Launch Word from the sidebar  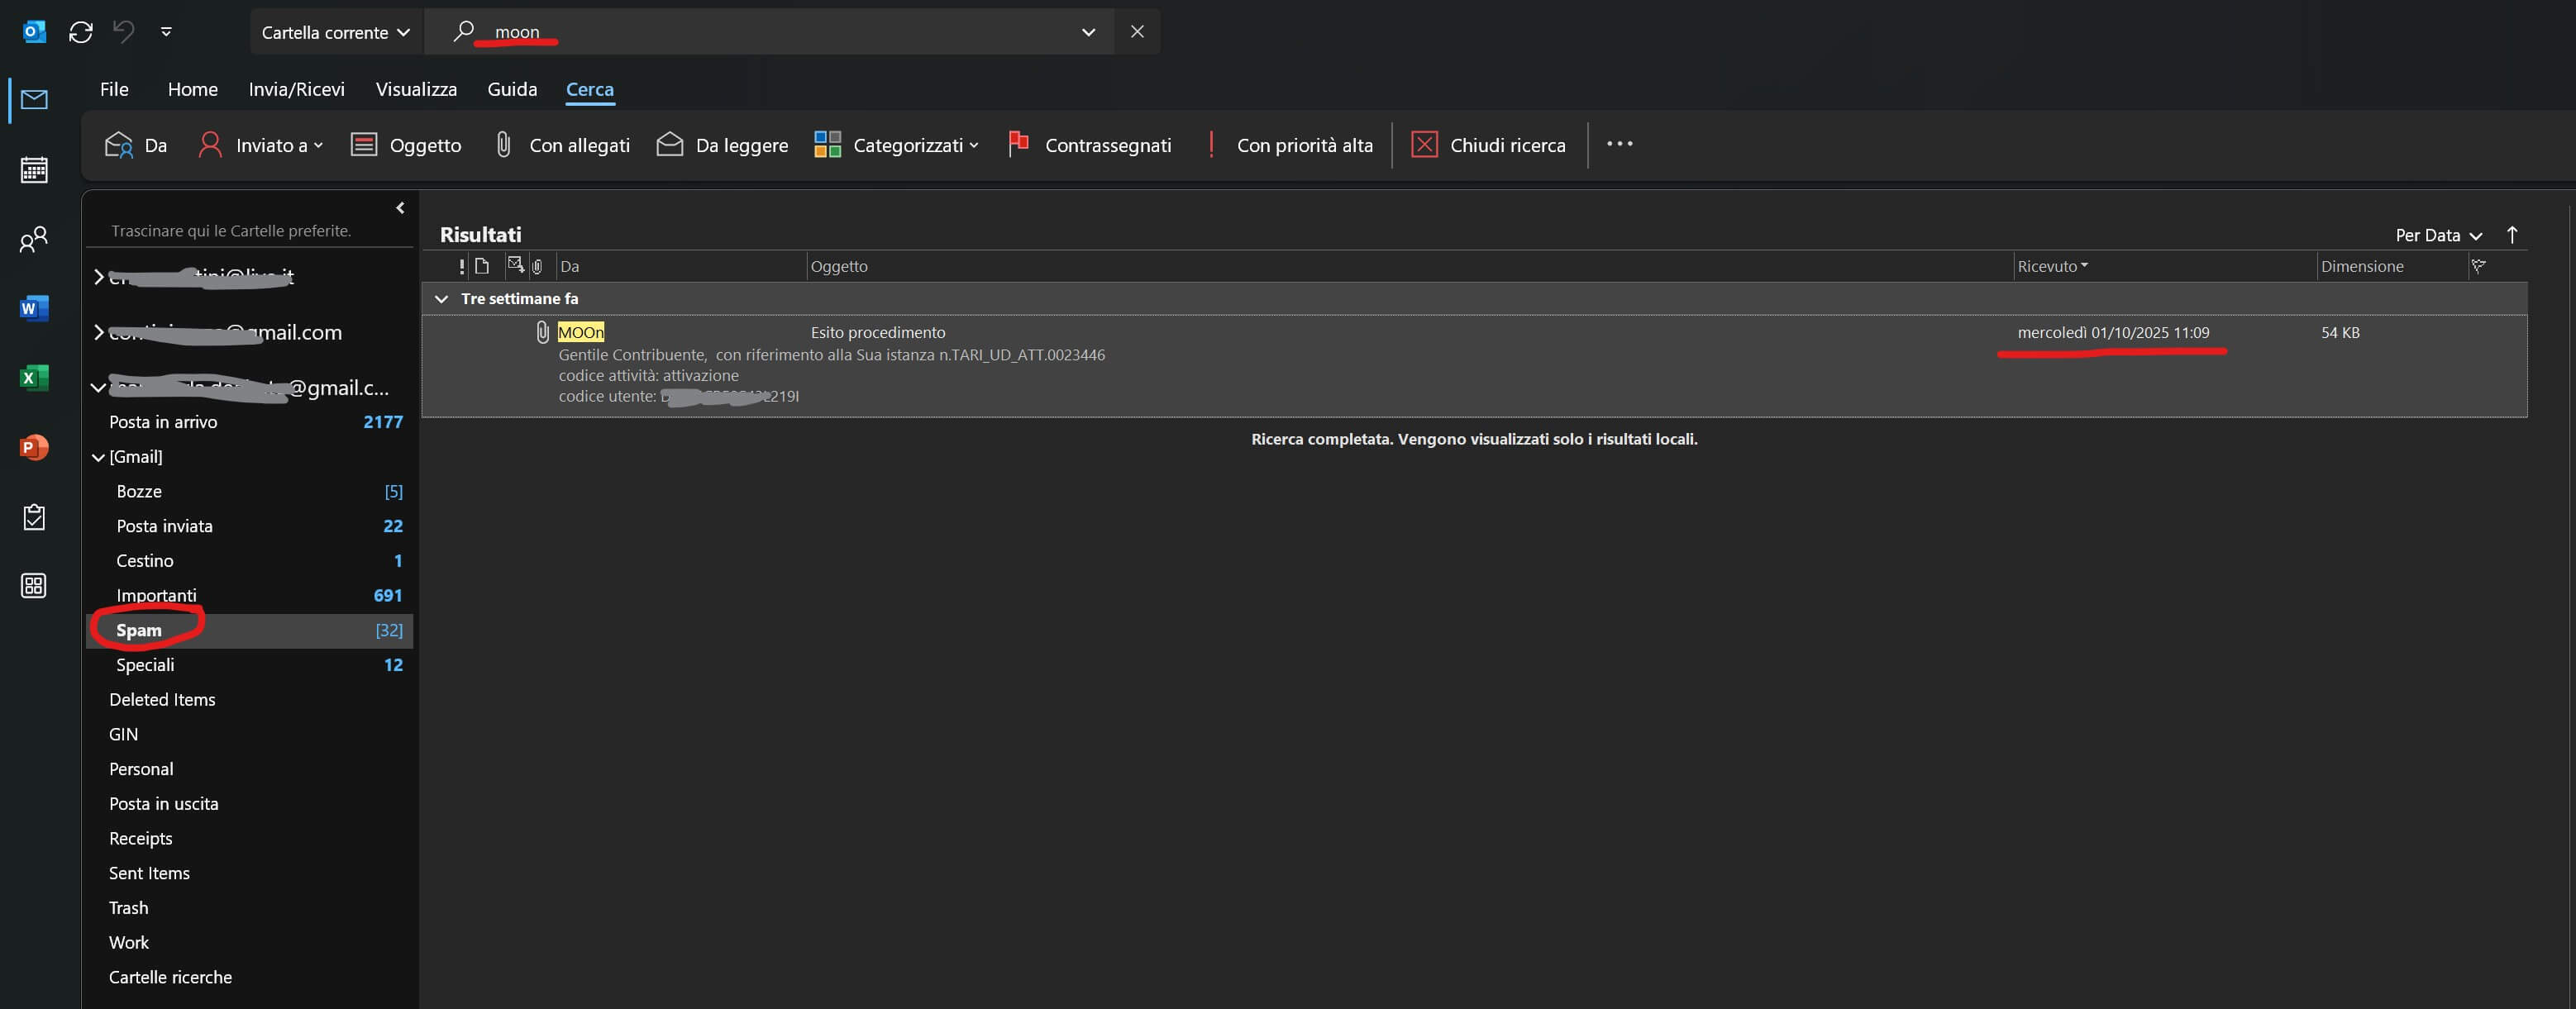point(34,308)
